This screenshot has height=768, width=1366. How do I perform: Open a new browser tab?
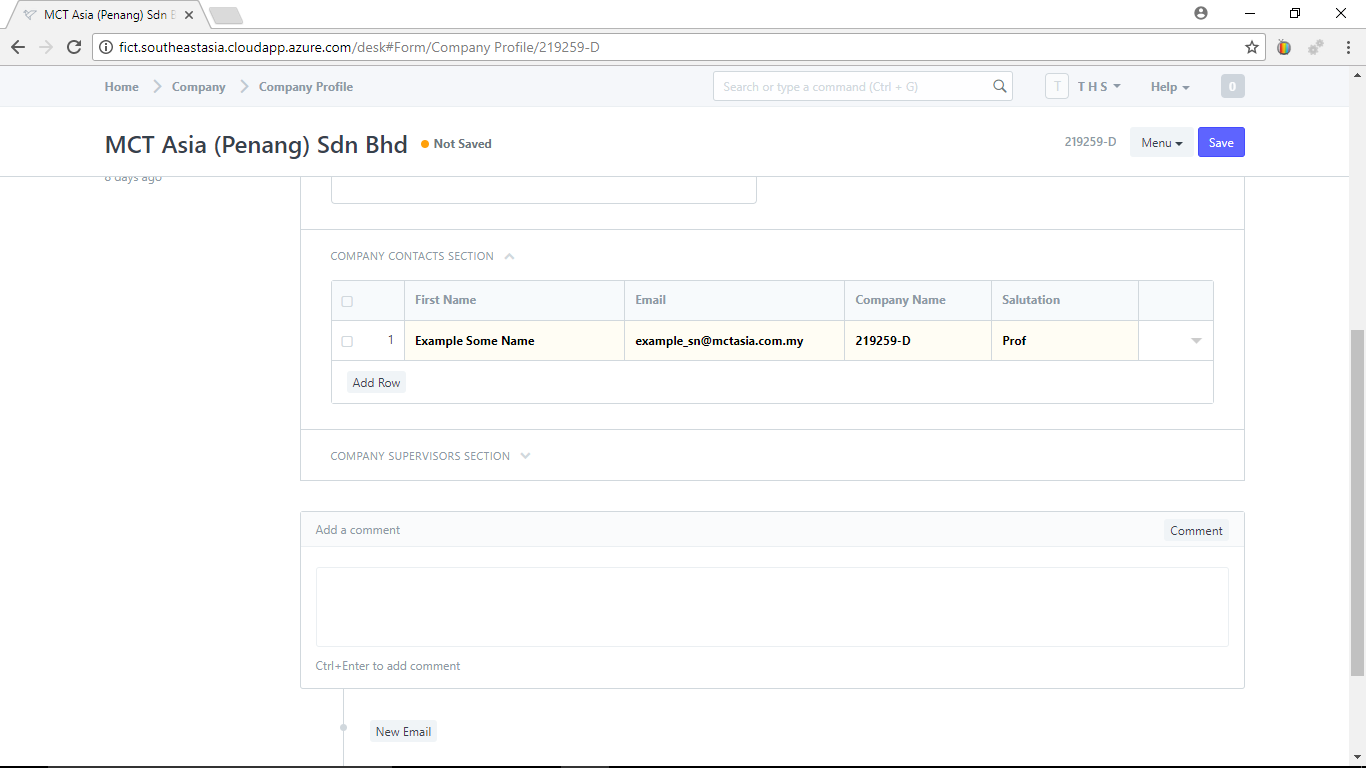[226, 15]
